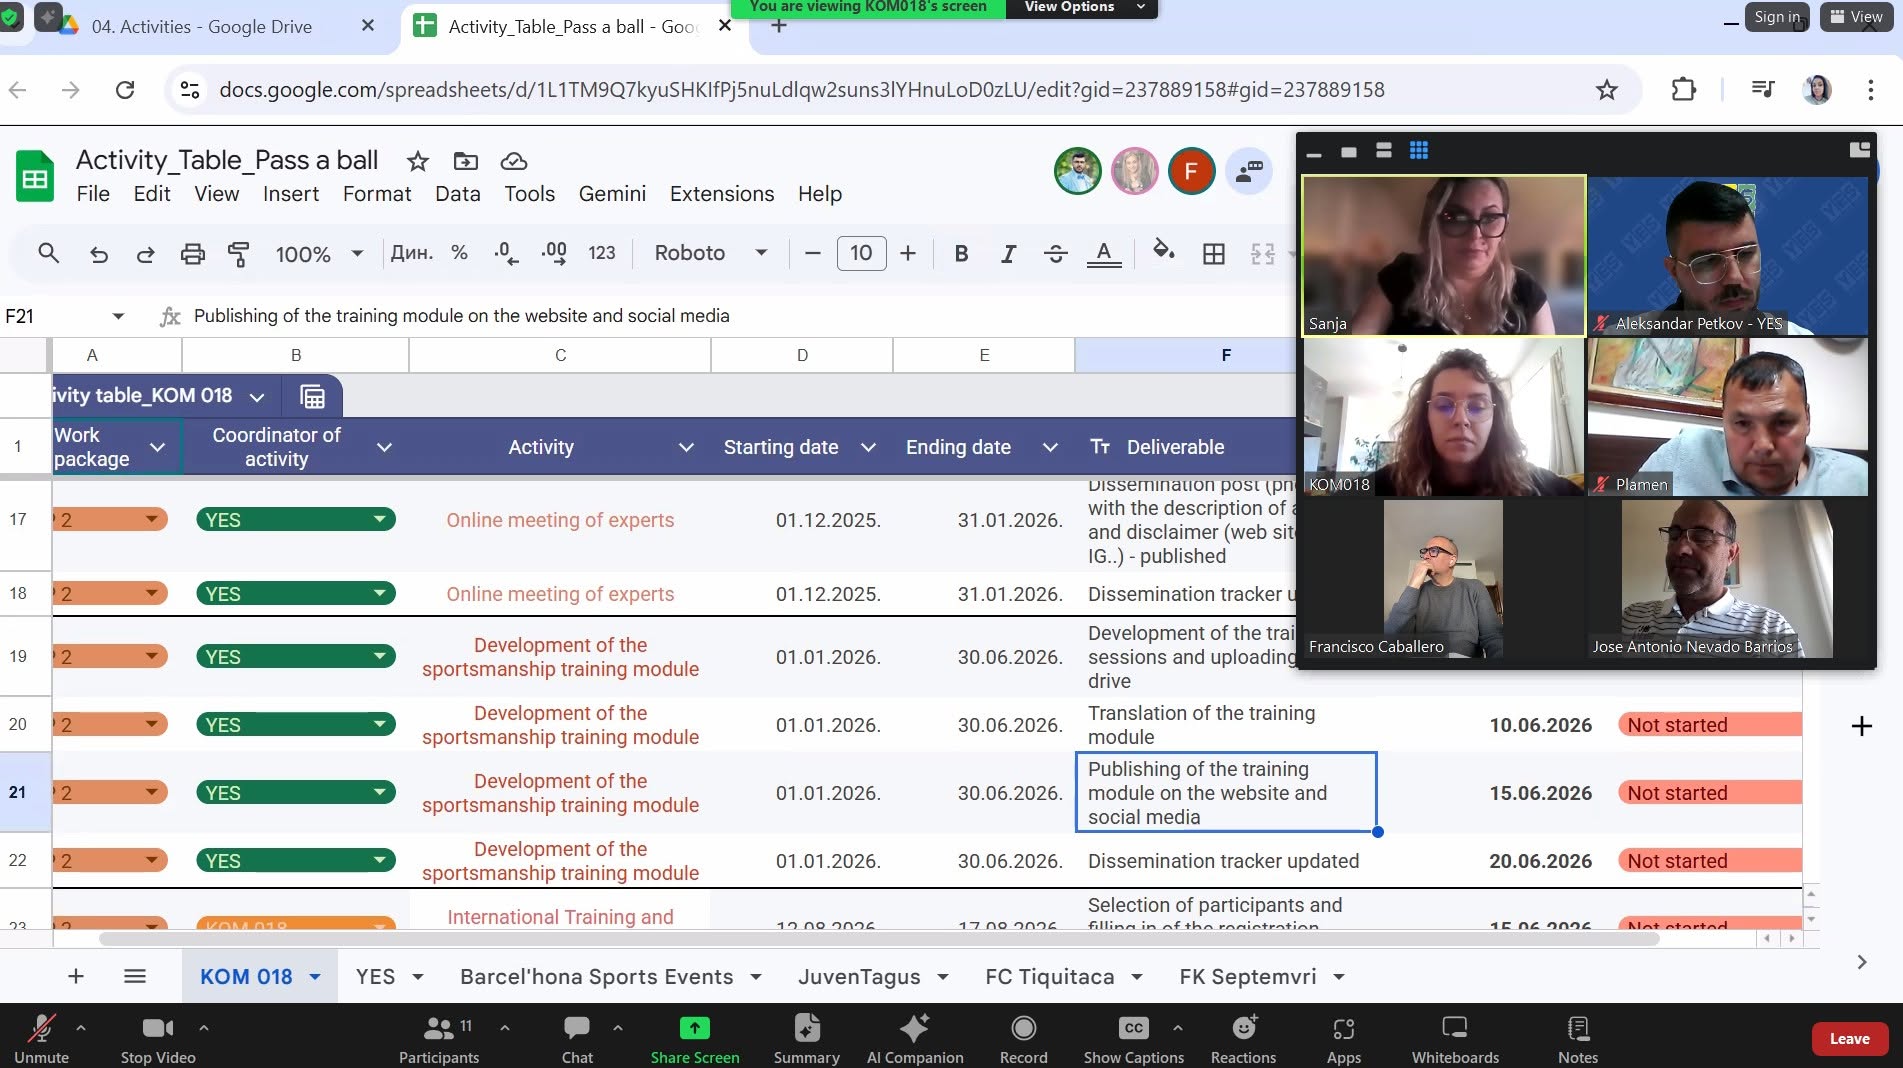Image resolution: width=1903 pixels, height=1068 pixels.
Task: Open Zoom Whiteboards
Action: [1455, 1039]
